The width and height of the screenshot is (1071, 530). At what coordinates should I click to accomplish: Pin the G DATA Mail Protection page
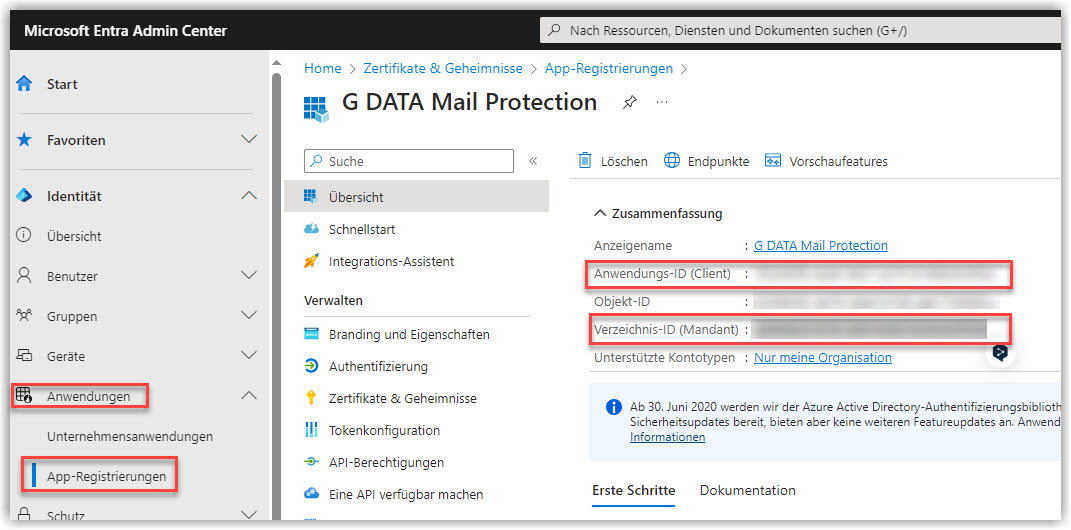[629, 102]
